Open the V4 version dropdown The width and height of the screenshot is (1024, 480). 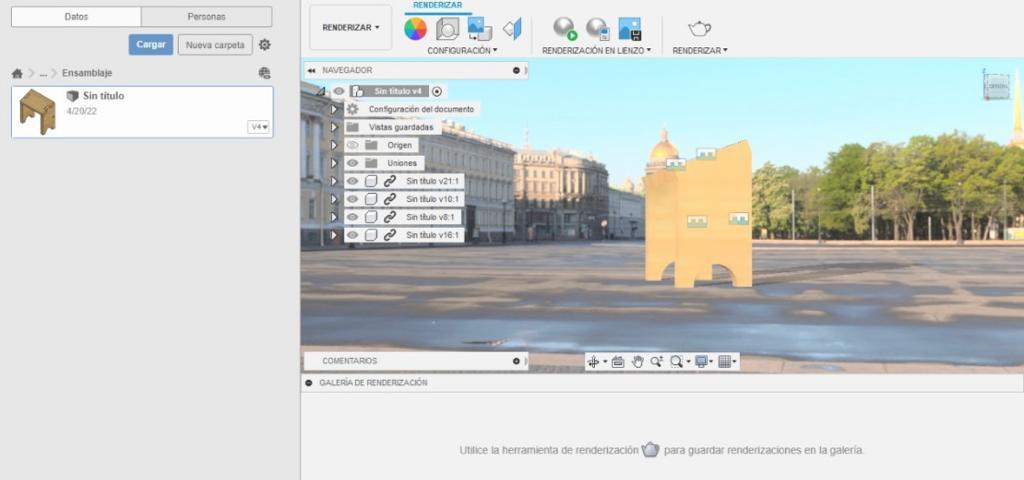259,127
